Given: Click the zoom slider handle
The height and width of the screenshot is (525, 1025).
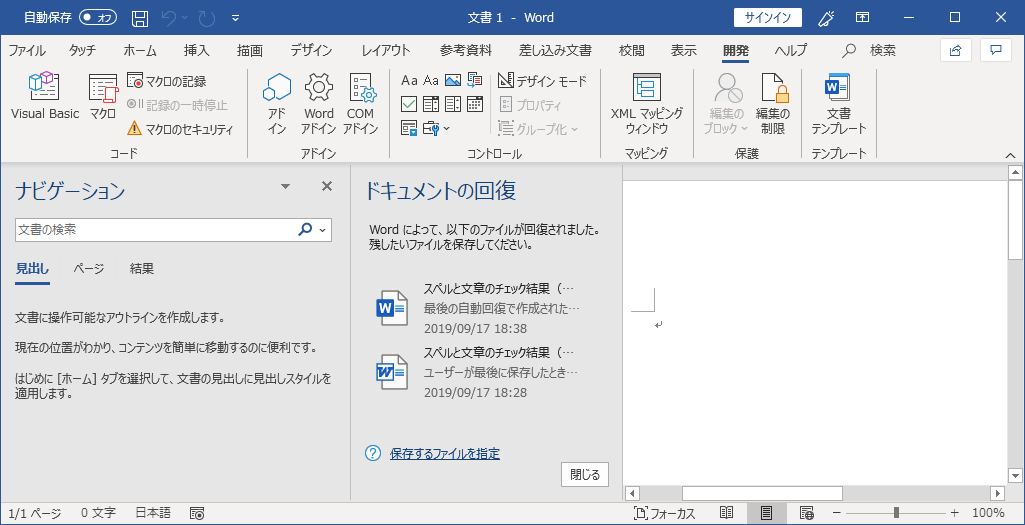Looking at the screenshot, I should (896, 513).
